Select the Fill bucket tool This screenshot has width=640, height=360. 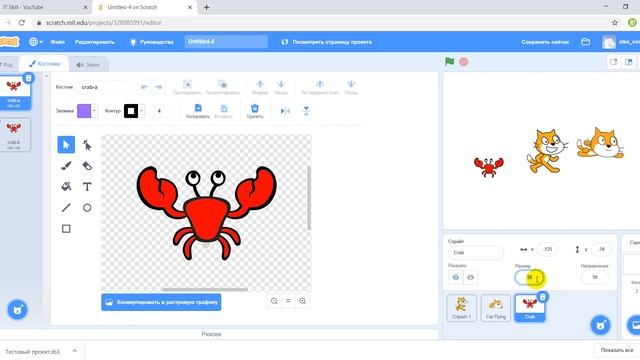pos(66,187)
